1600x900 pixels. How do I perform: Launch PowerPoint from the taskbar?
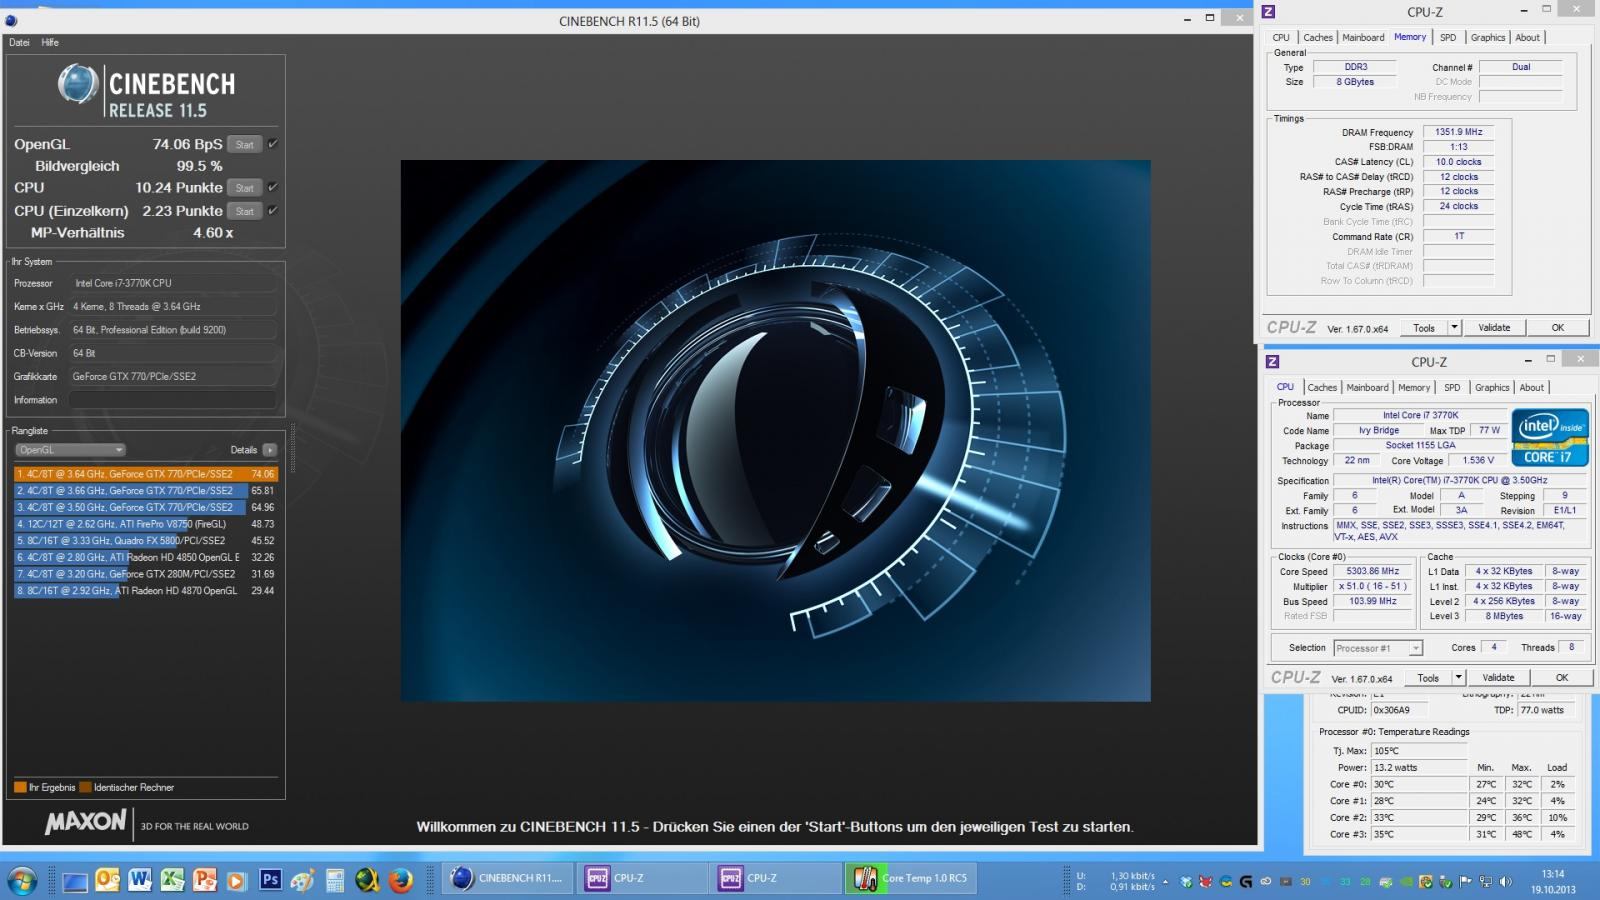tap(205, 880)
